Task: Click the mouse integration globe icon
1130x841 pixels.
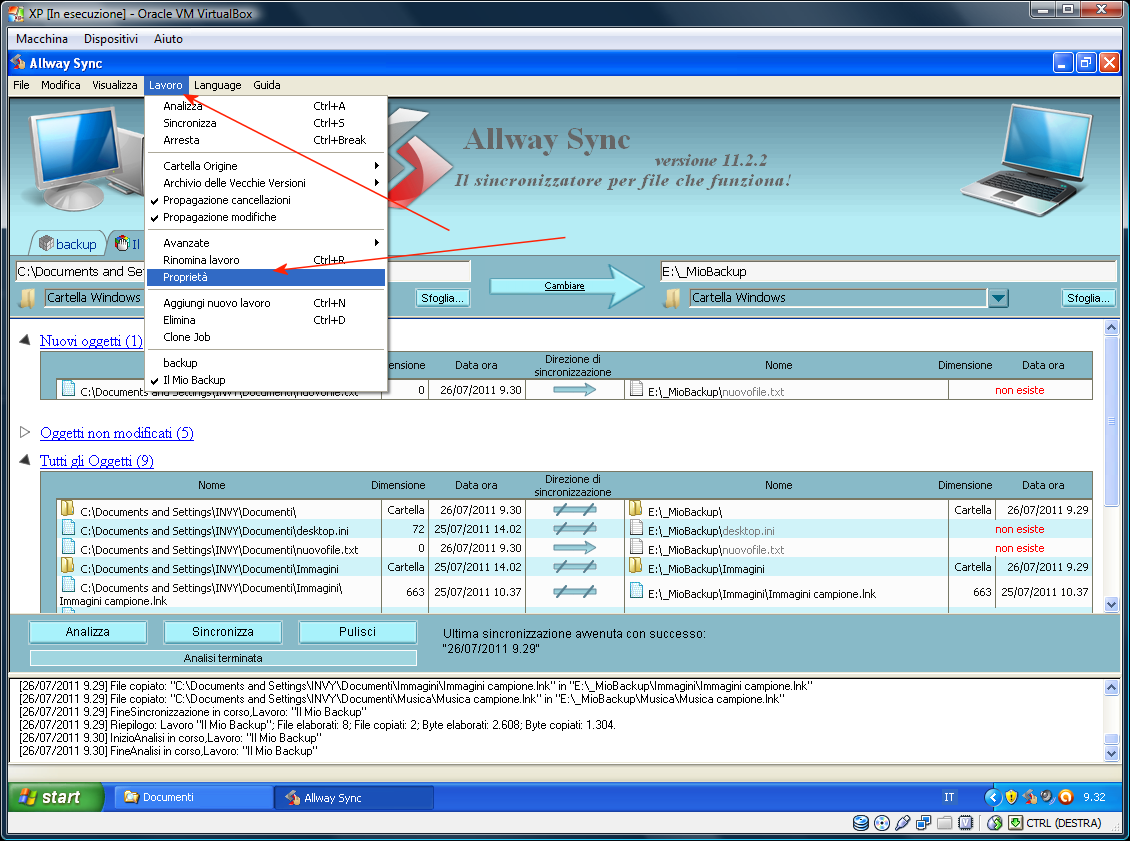Action: click(995, 823)
